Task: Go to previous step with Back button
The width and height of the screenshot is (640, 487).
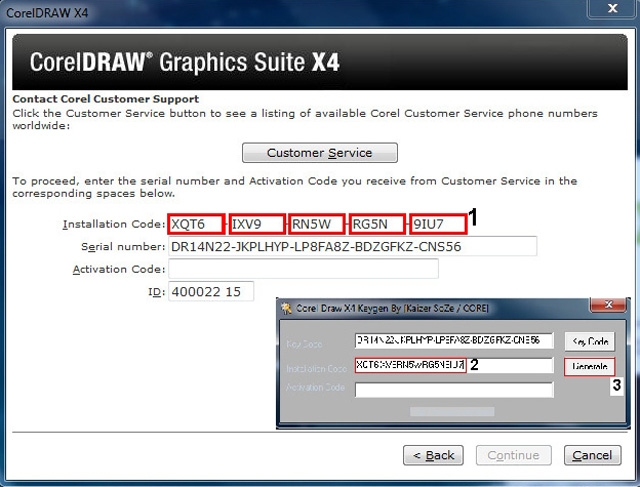Action: click(x=433, y=455)
